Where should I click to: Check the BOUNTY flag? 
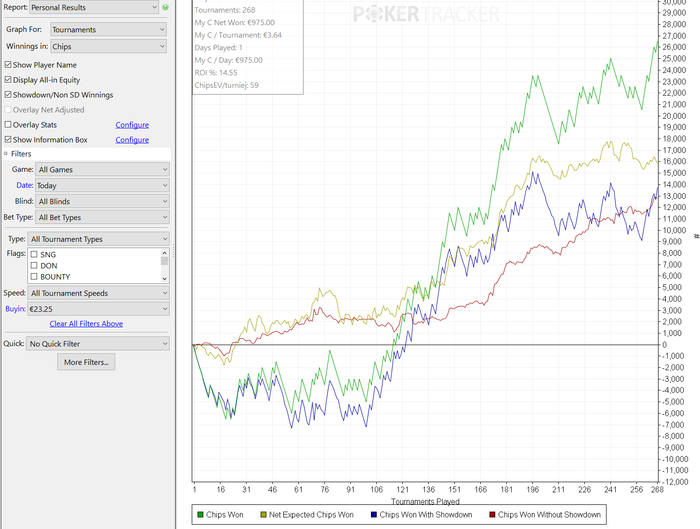[x=34, y=277]
